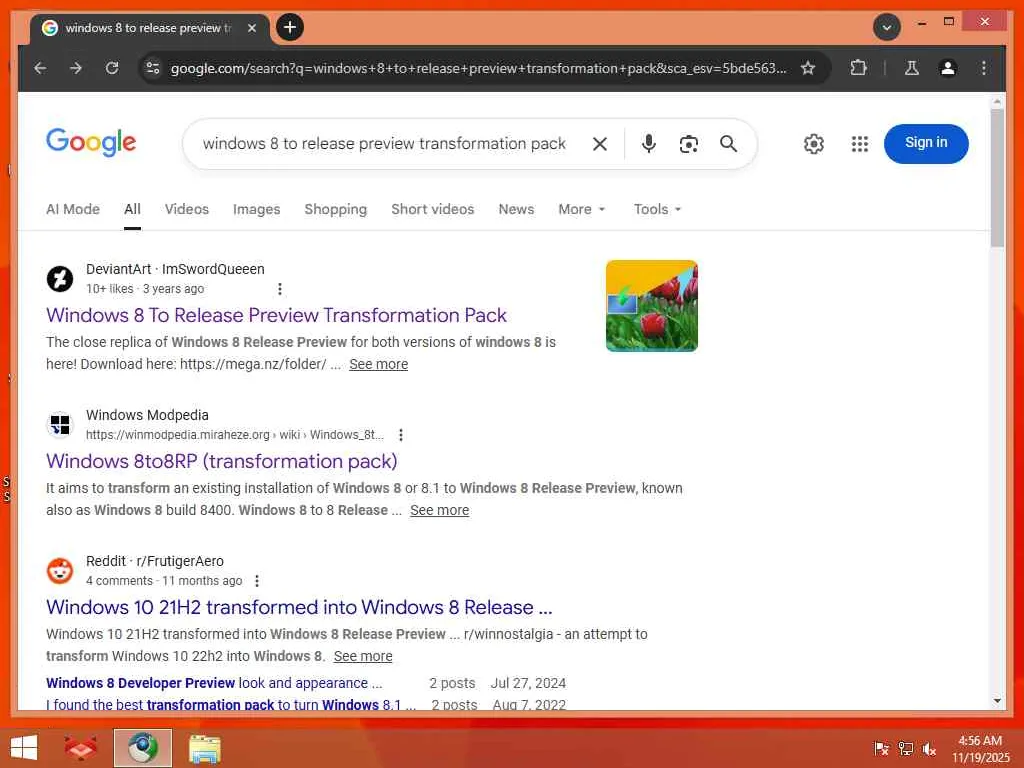Screen dimensions: 1024x768
Task: Open Windows 8to8RP transformation pack link
Action: coord(221,462)
